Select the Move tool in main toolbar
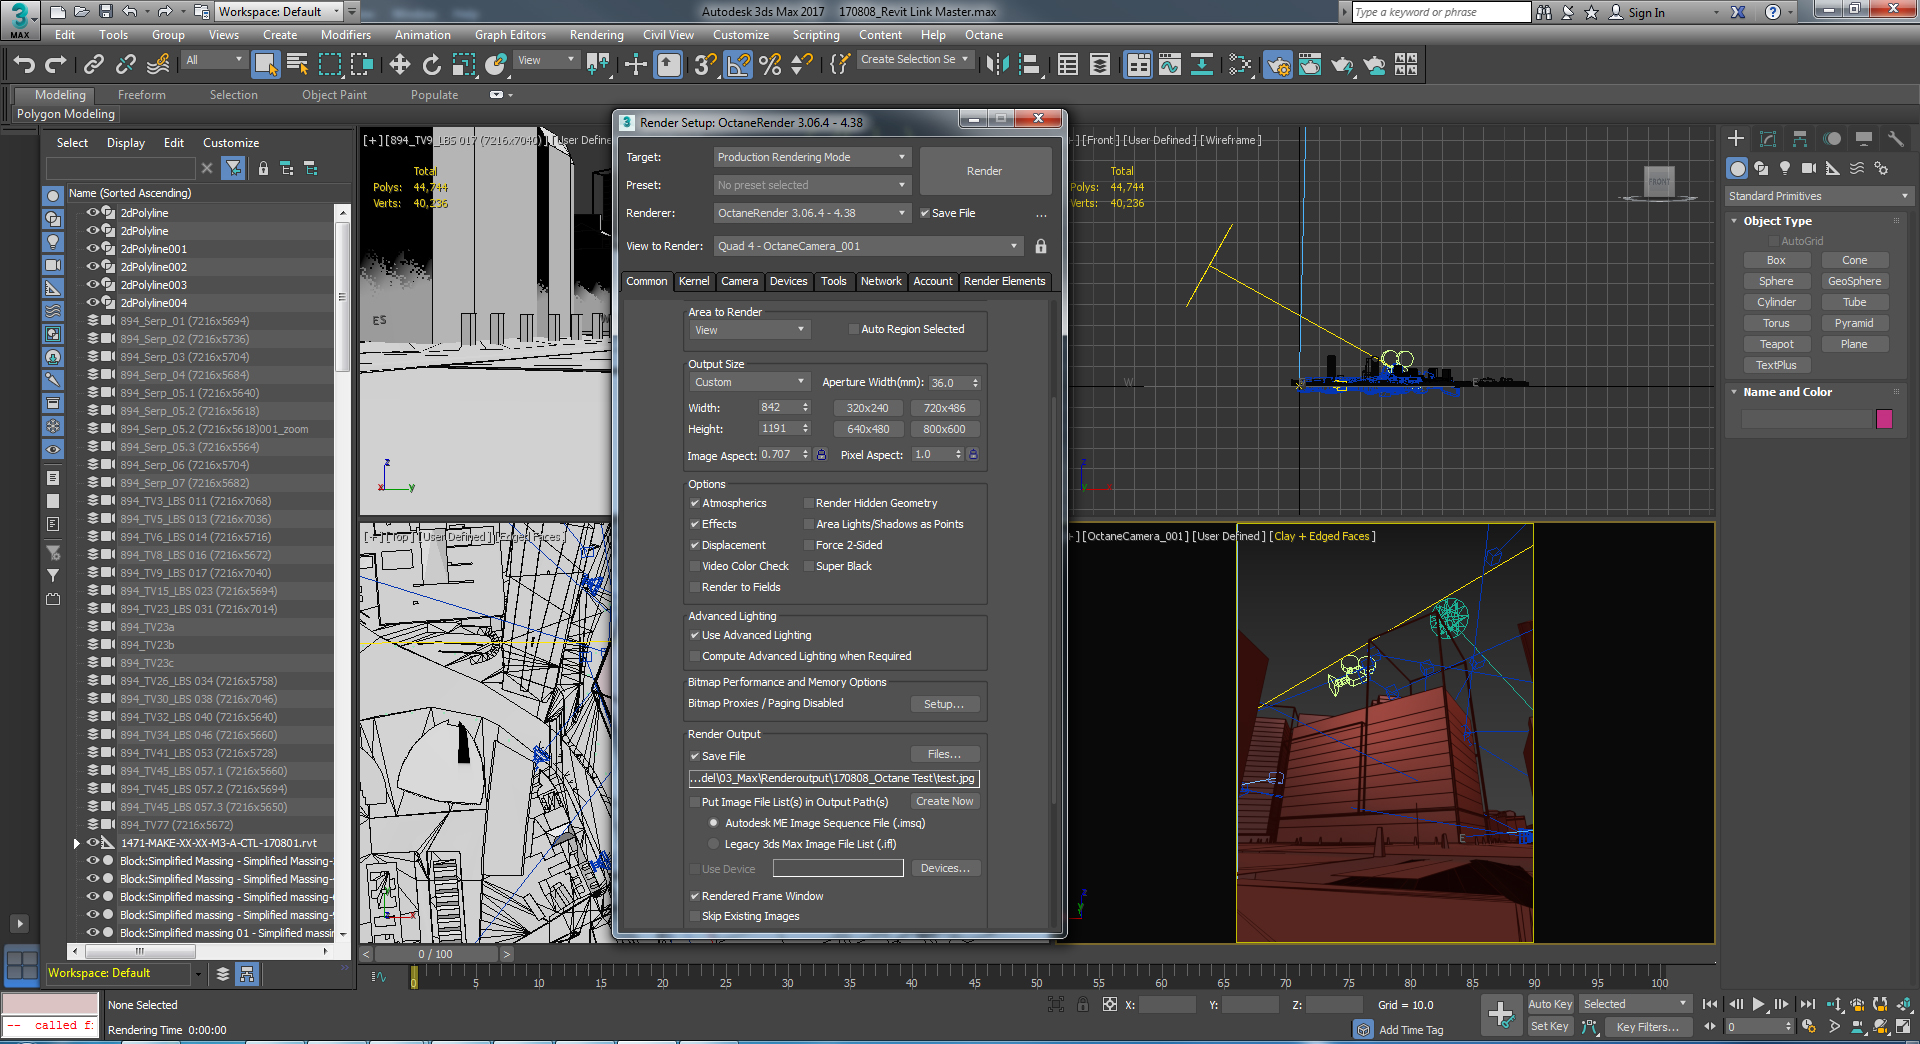1920x1044 pixels. coord(399,65)
